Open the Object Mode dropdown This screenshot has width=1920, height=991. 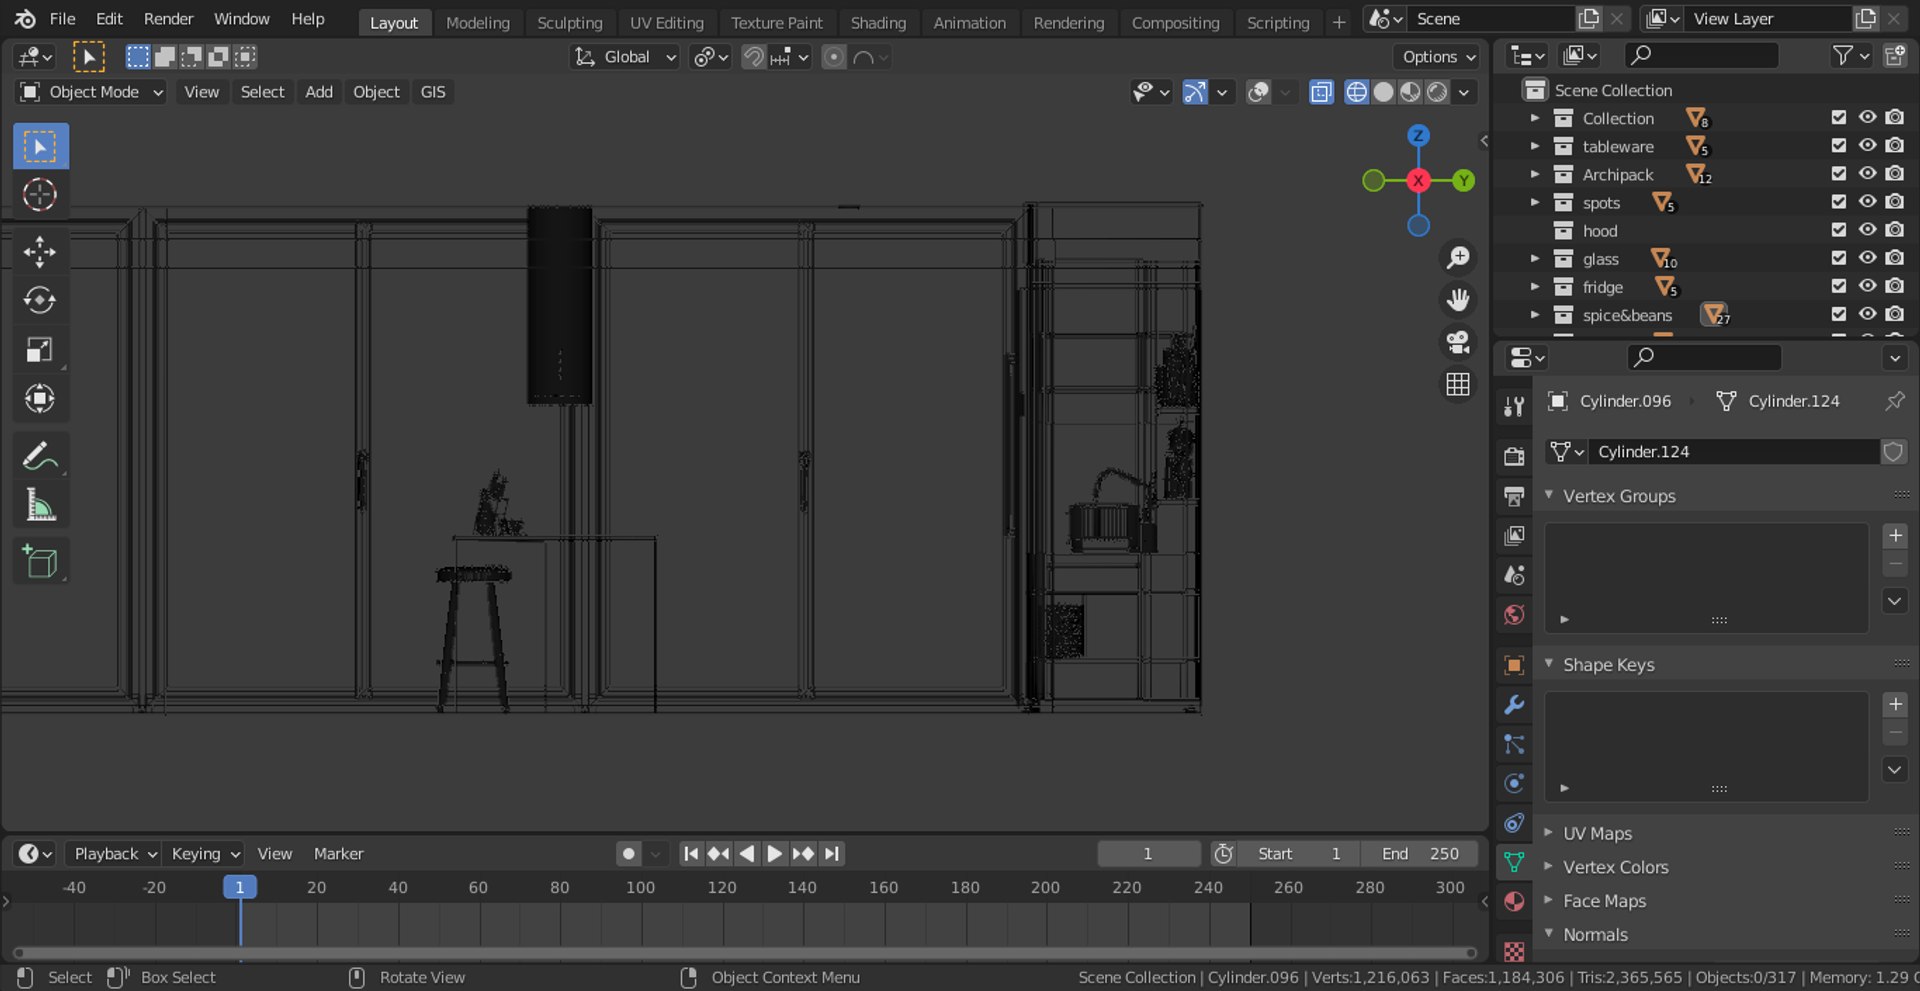point(91,92)
